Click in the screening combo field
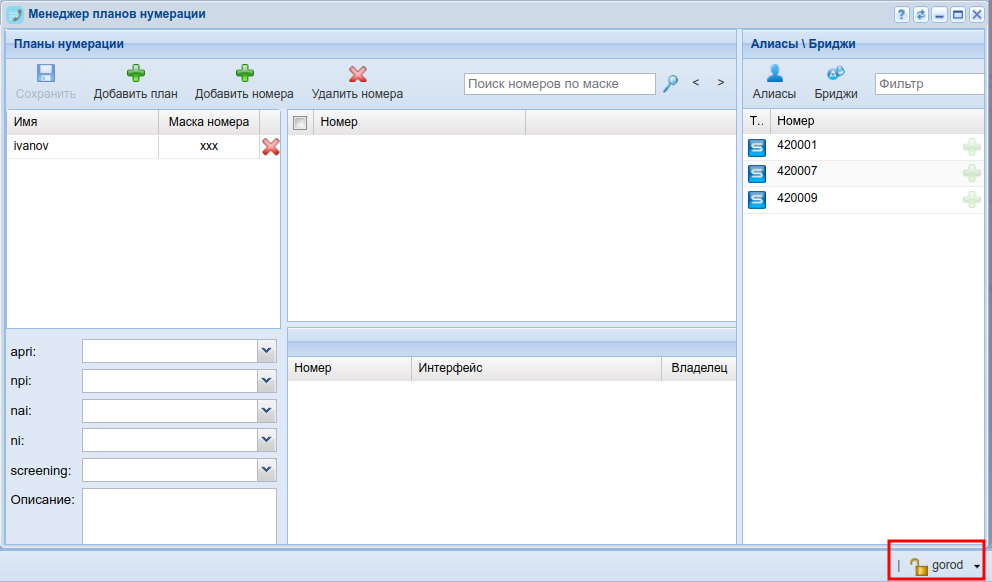 click(x=170, y=470)
